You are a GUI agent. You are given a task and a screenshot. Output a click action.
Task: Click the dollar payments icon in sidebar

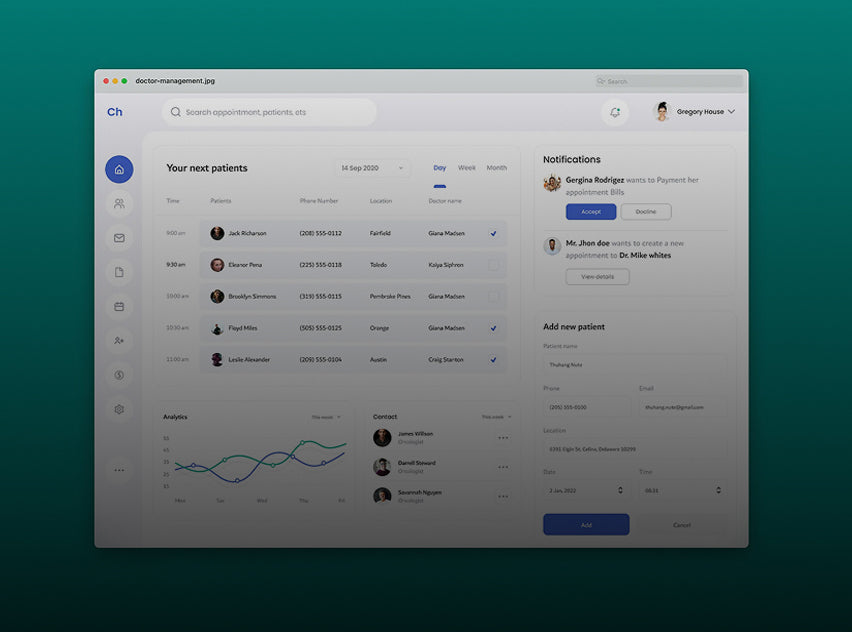coord(119,375)
